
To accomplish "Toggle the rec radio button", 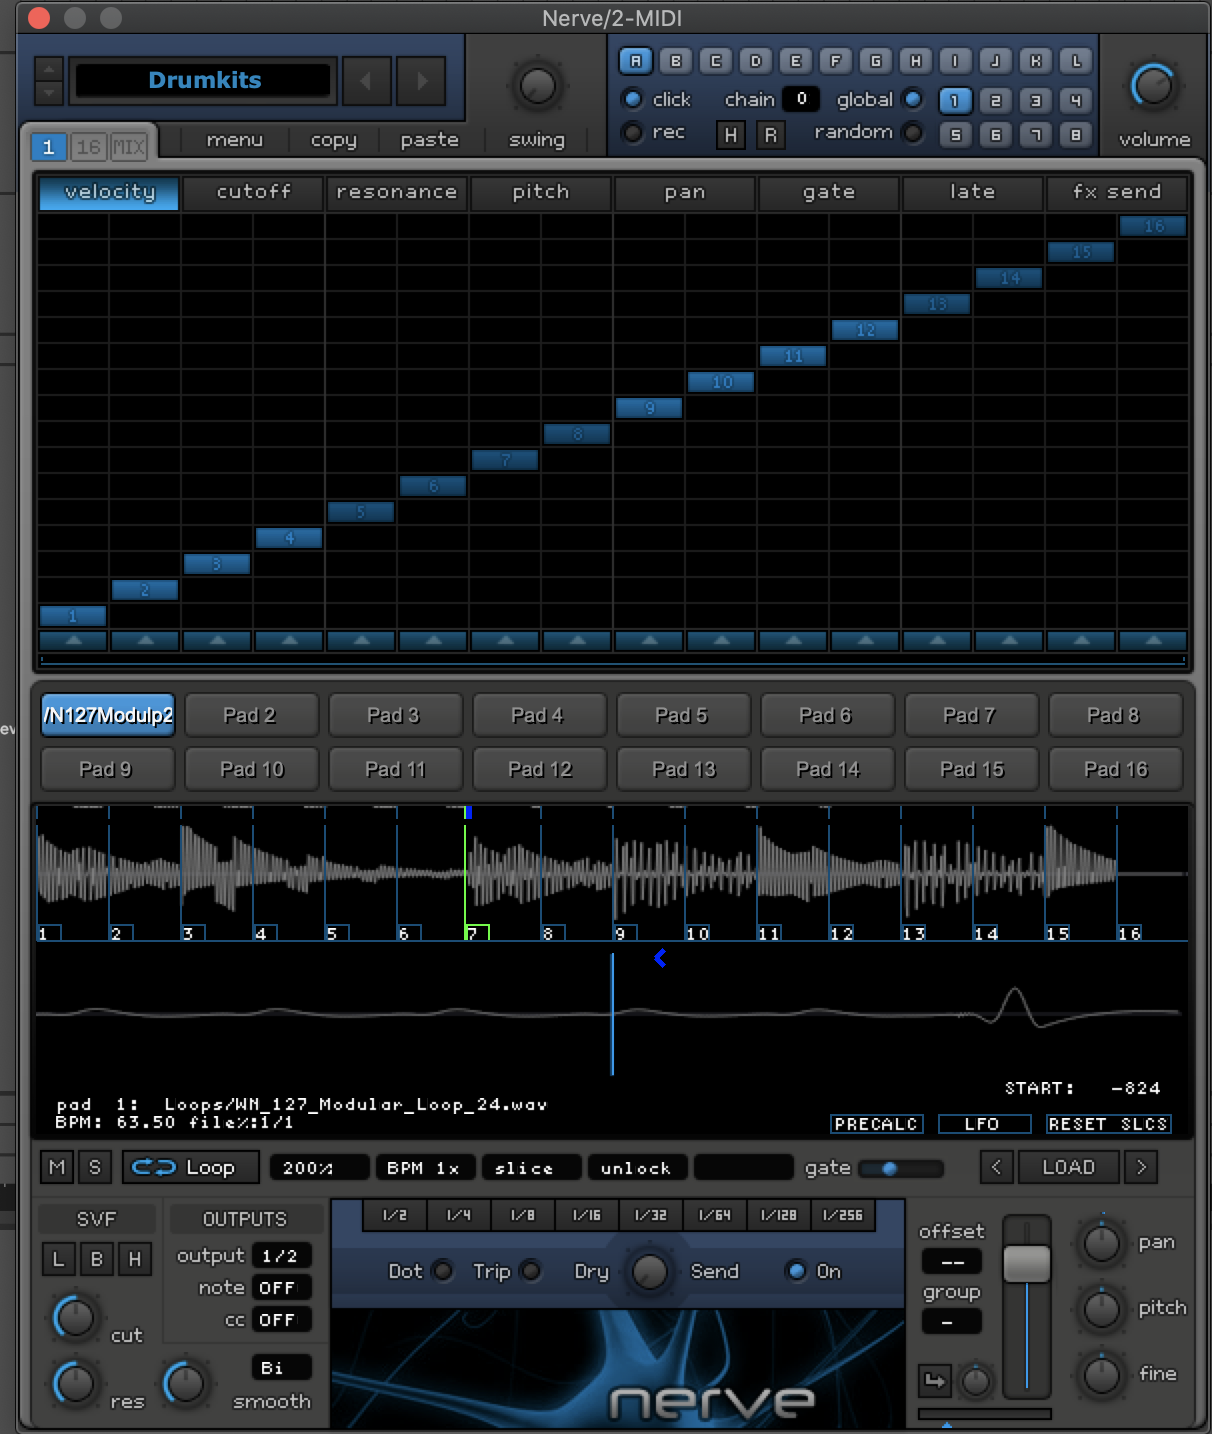I will click(x=632, y=132).
